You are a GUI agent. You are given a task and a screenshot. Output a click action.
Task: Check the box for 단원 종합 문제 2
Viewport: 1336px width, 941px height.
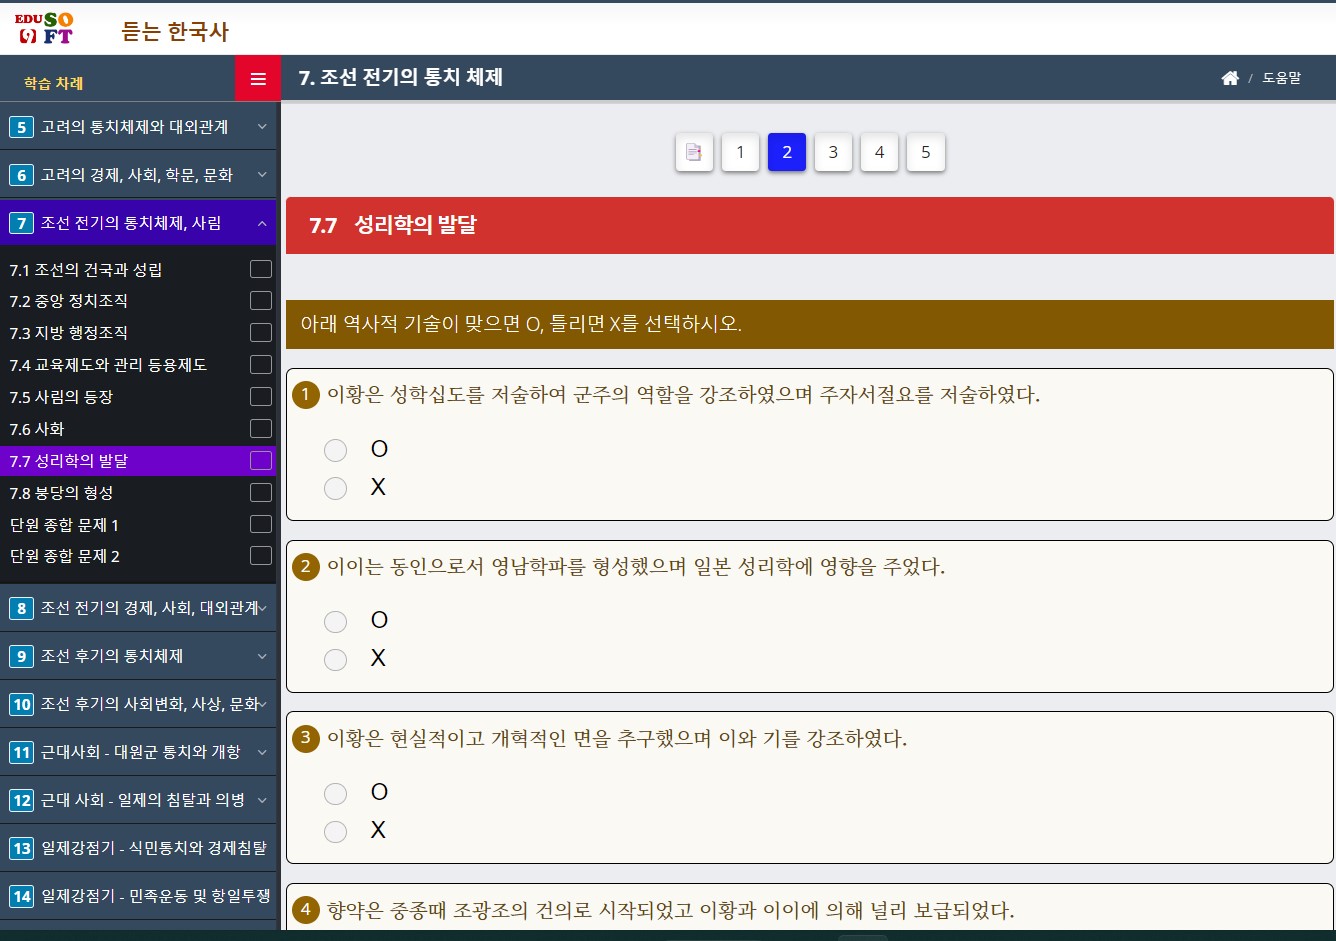261,555
